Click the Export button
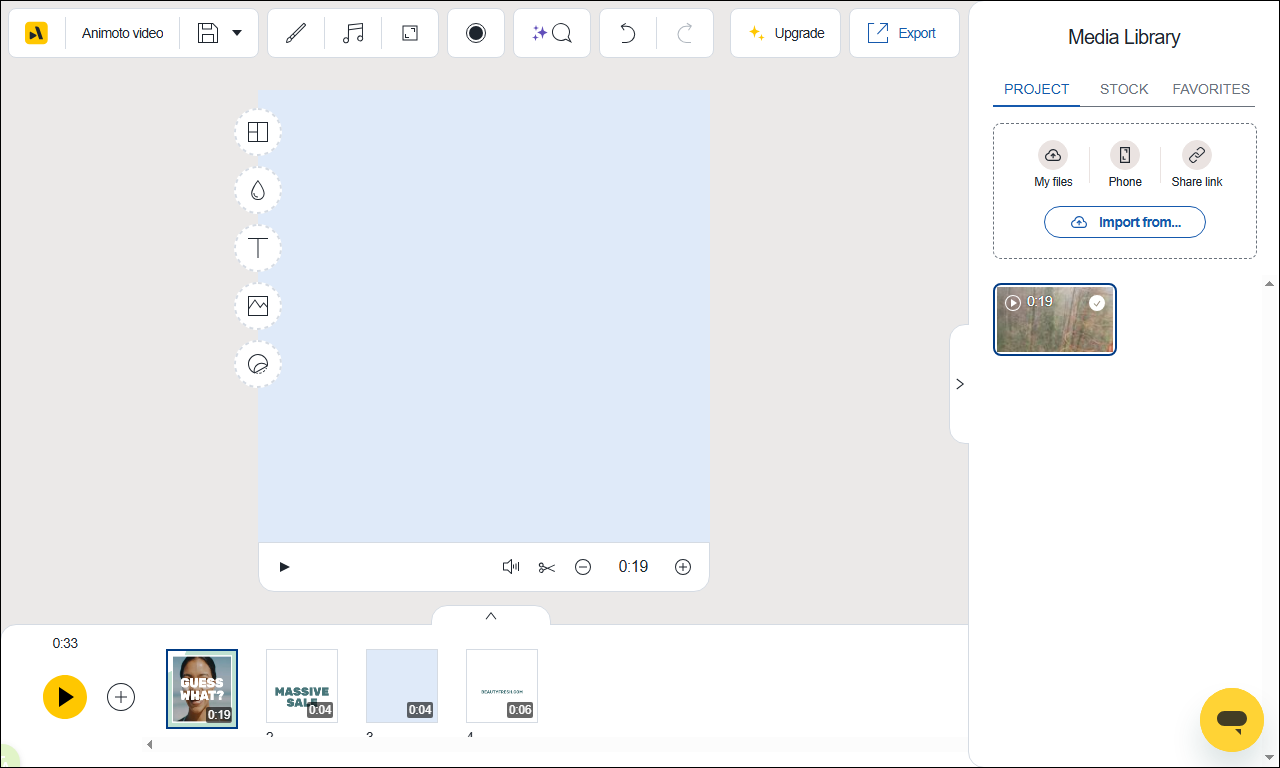 [904, 32]
